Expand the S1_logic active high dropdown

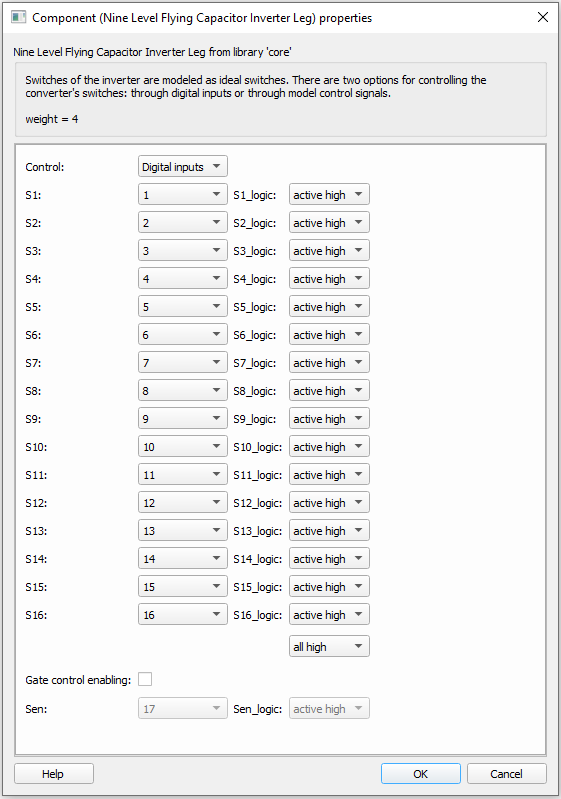(x=329, y=195)
